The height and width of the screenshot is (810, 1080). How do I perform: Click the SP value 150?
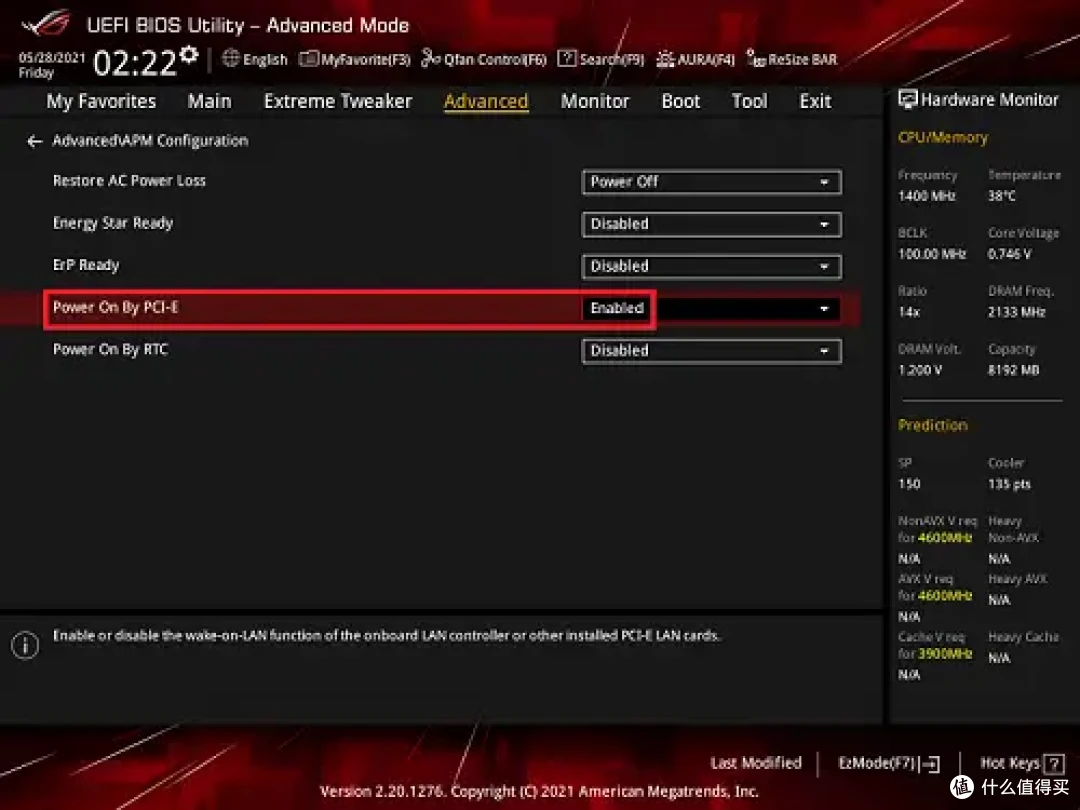tap(908, 484)
